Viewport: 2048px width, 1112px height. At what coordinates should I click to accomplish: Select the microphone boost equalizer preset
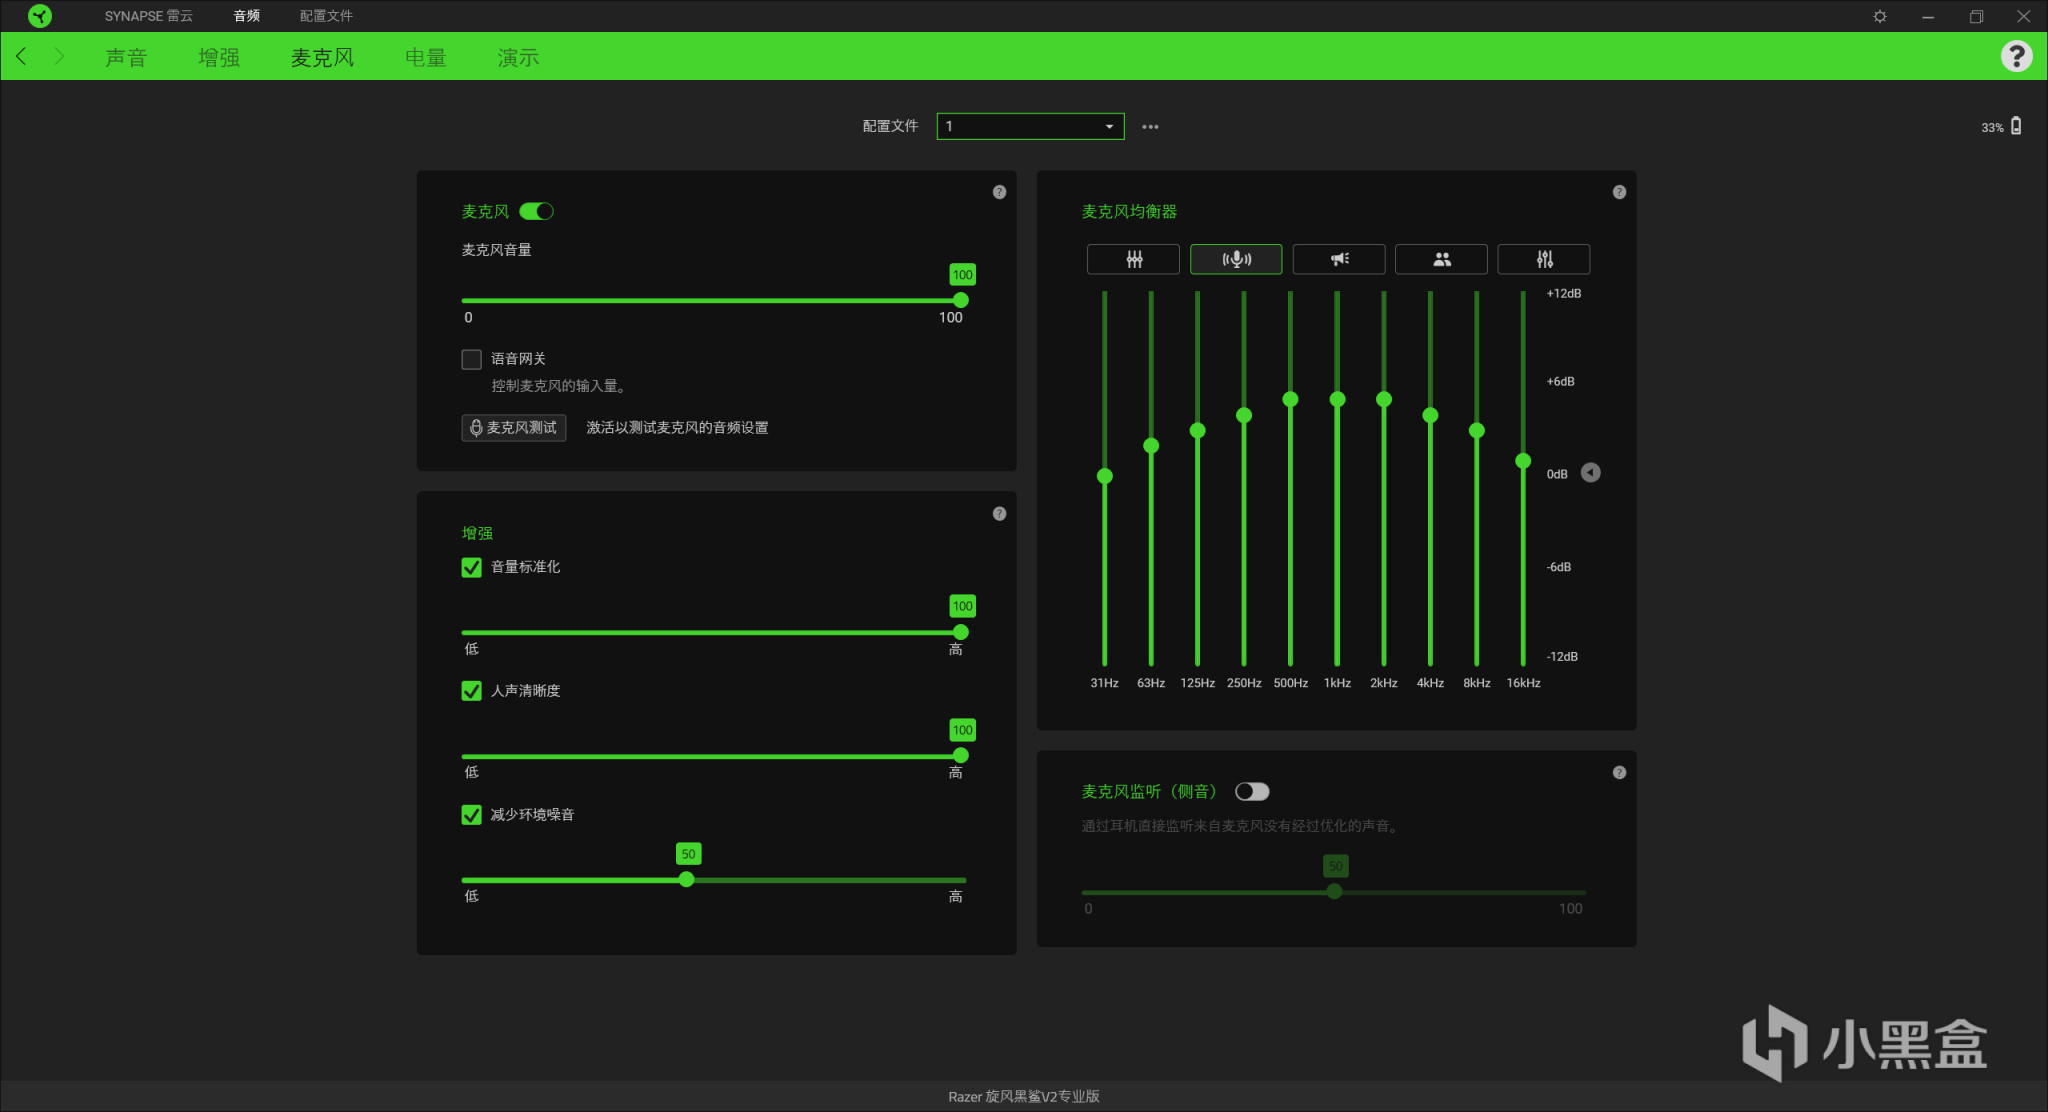[x=1236, y=259]
